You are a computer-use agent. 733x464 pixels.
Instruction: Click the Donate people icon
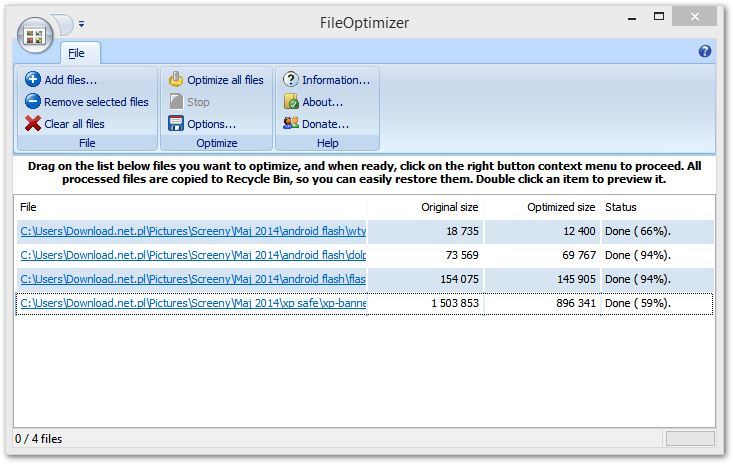pyautogui.click(x=291, y=123)
